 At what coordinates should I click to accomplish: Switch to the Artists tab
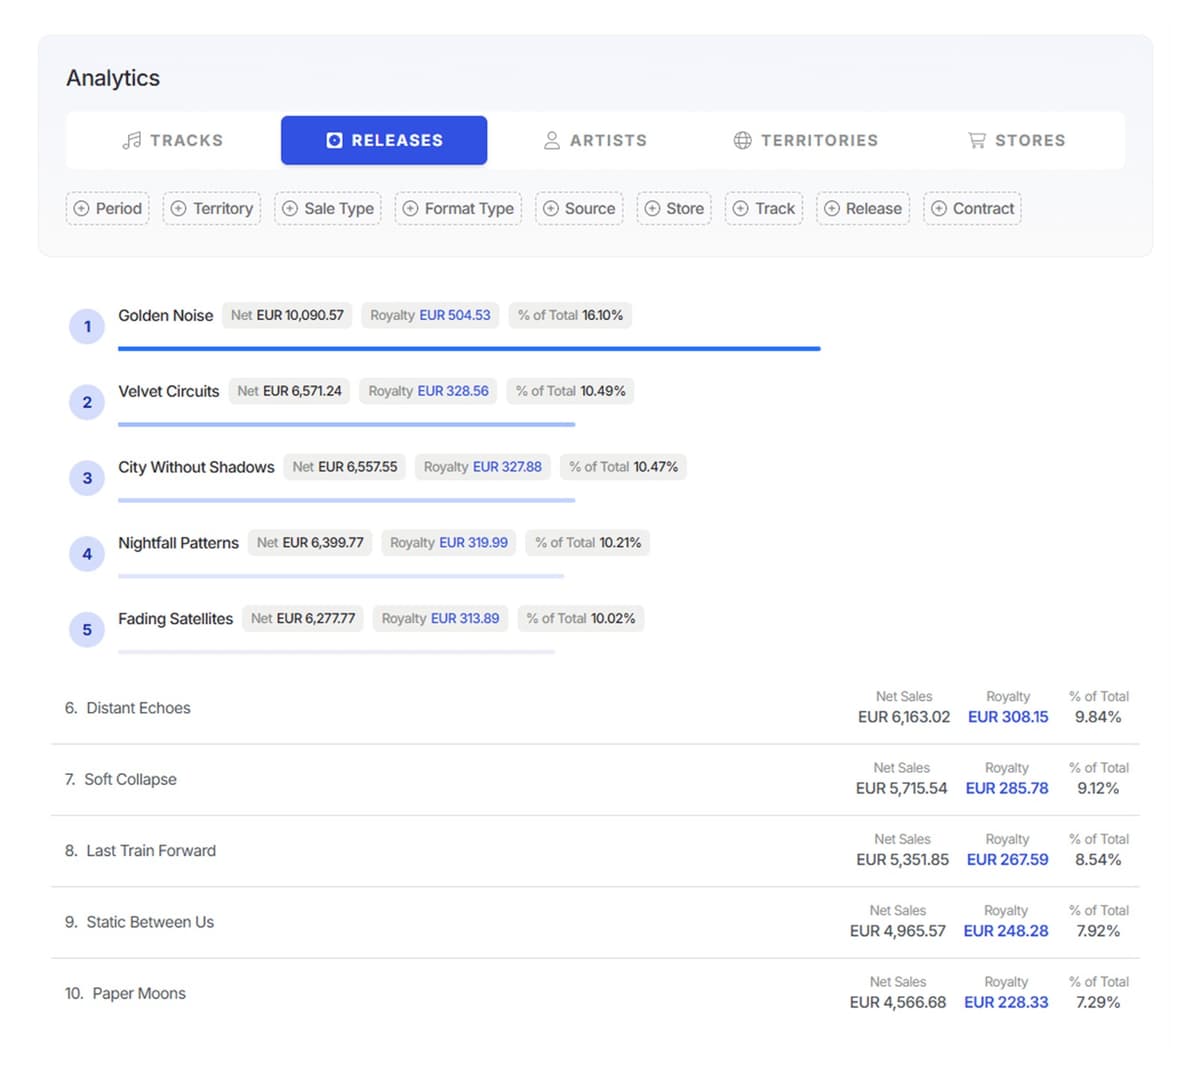tap(595, 140)
